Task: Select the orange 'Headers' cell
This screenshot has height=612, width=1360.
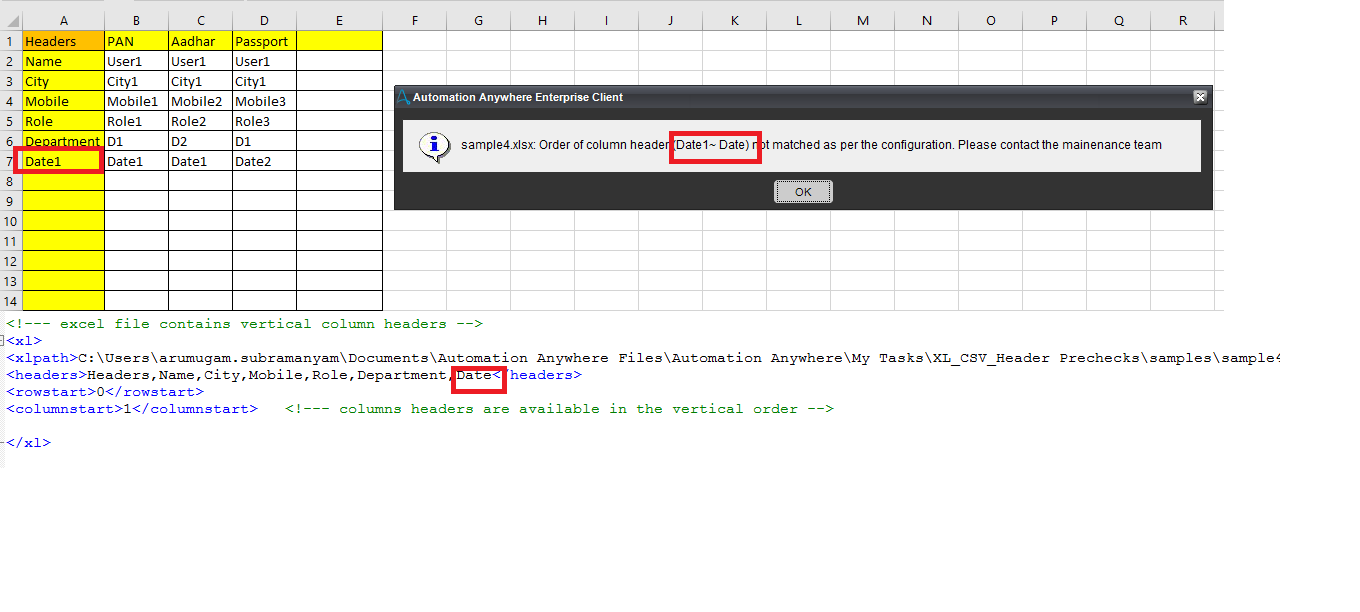Action: (x=63, y=41)
